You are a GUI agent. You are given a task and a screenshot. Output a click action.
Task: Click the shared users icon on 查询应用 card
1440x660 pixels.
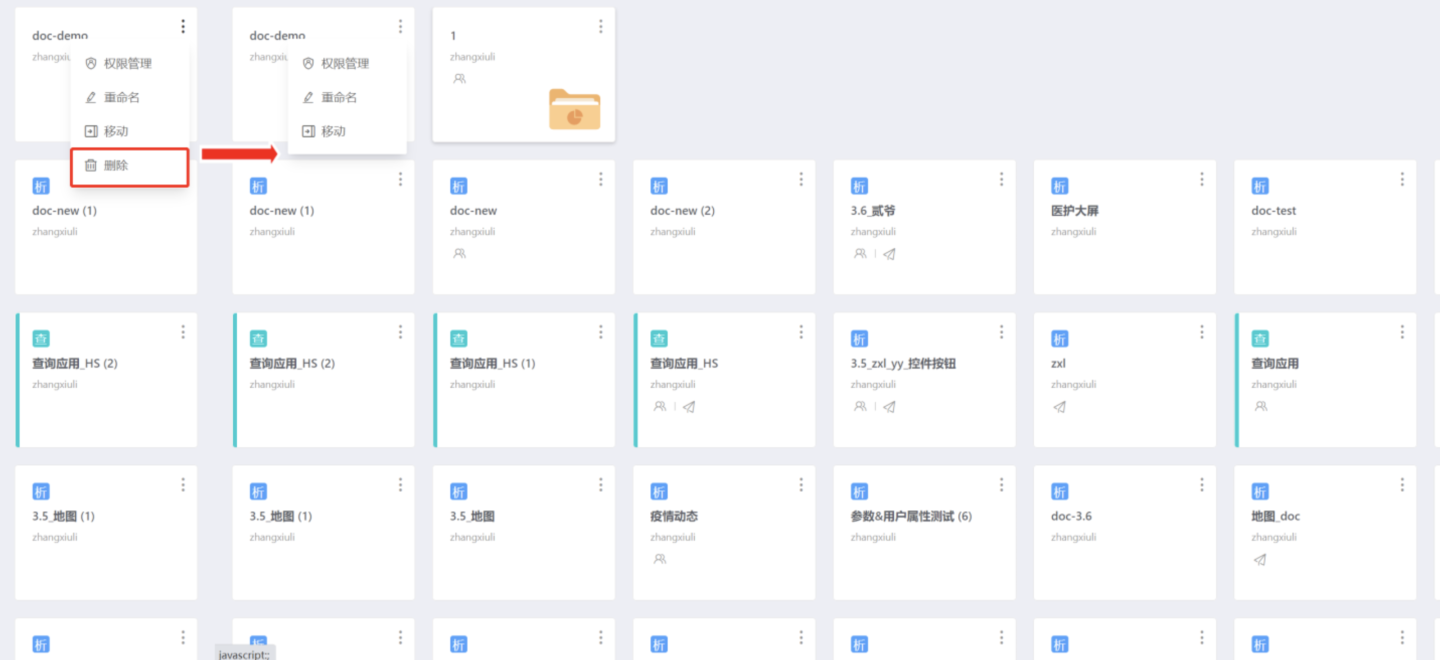coord(1260,407)
